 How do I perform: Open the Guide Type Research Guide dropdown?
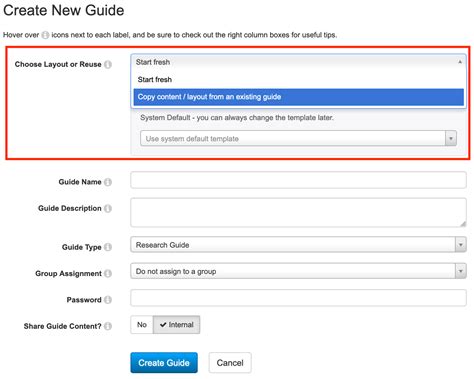coord(298,245)
